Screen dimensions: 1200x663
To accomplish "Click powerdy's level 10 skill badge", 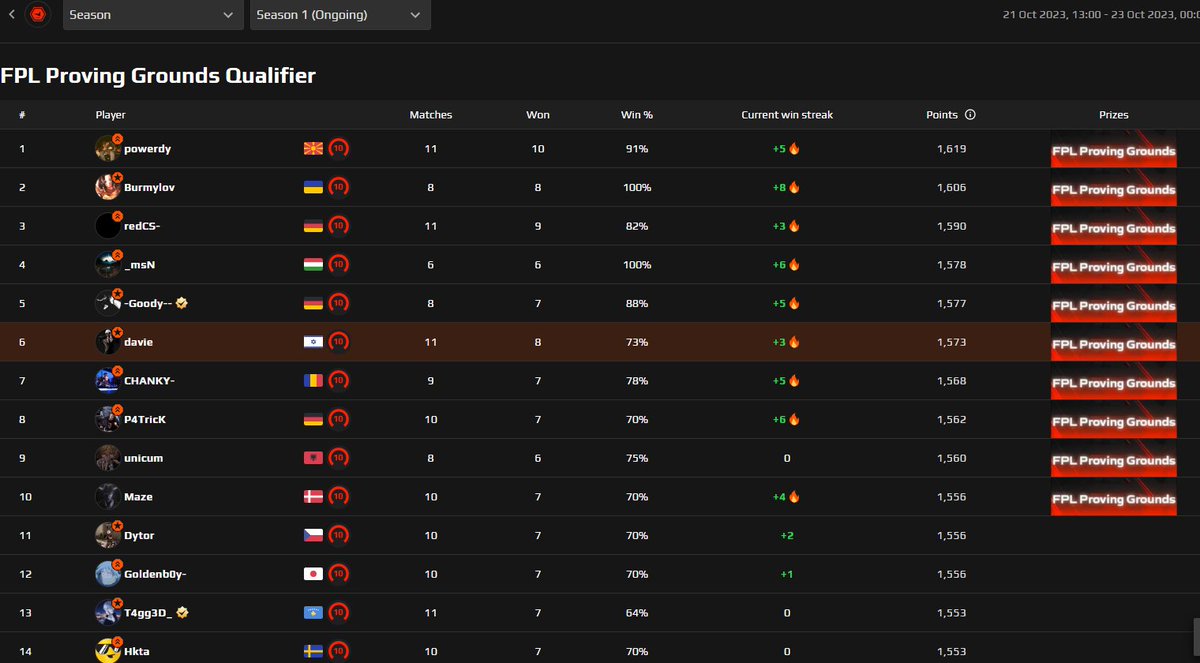I will [338, 149].
